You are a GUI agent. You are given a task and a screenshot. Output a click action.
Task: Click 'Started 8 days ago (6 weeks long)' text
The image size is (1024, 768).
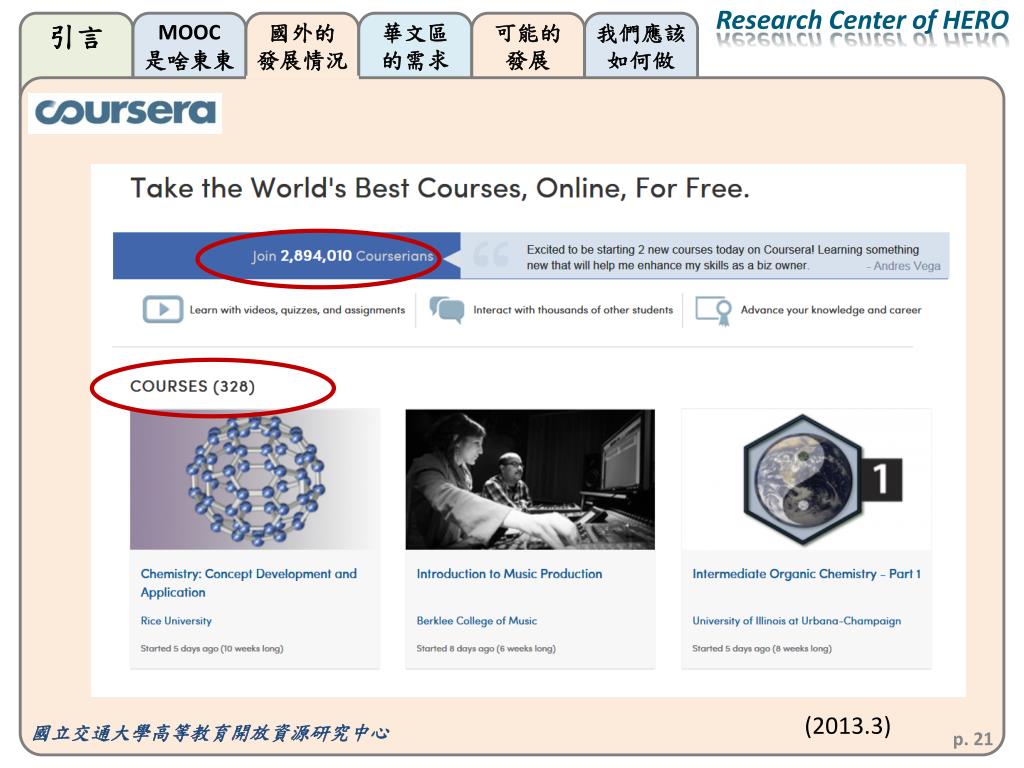[486, 648]
